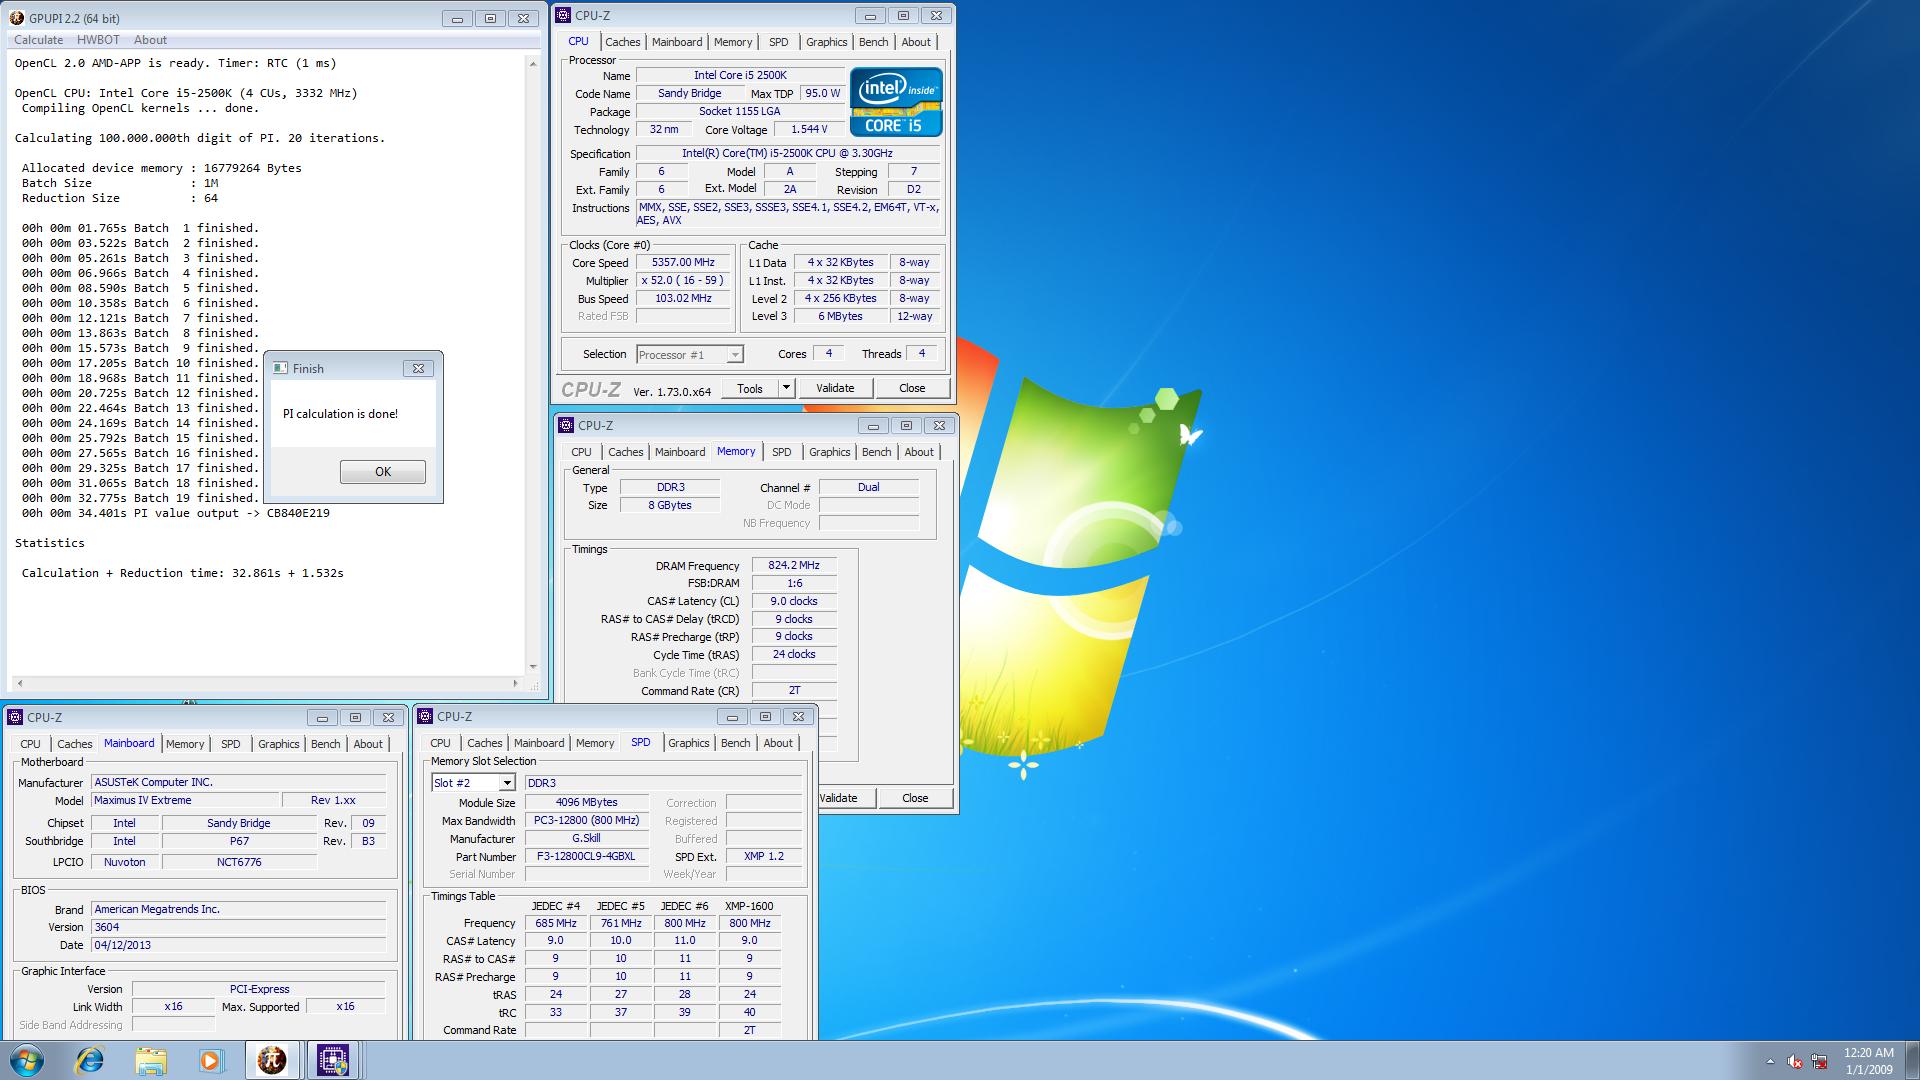
Task: Open Windows Explorer folder taskbar icon
Action: 151,1060
